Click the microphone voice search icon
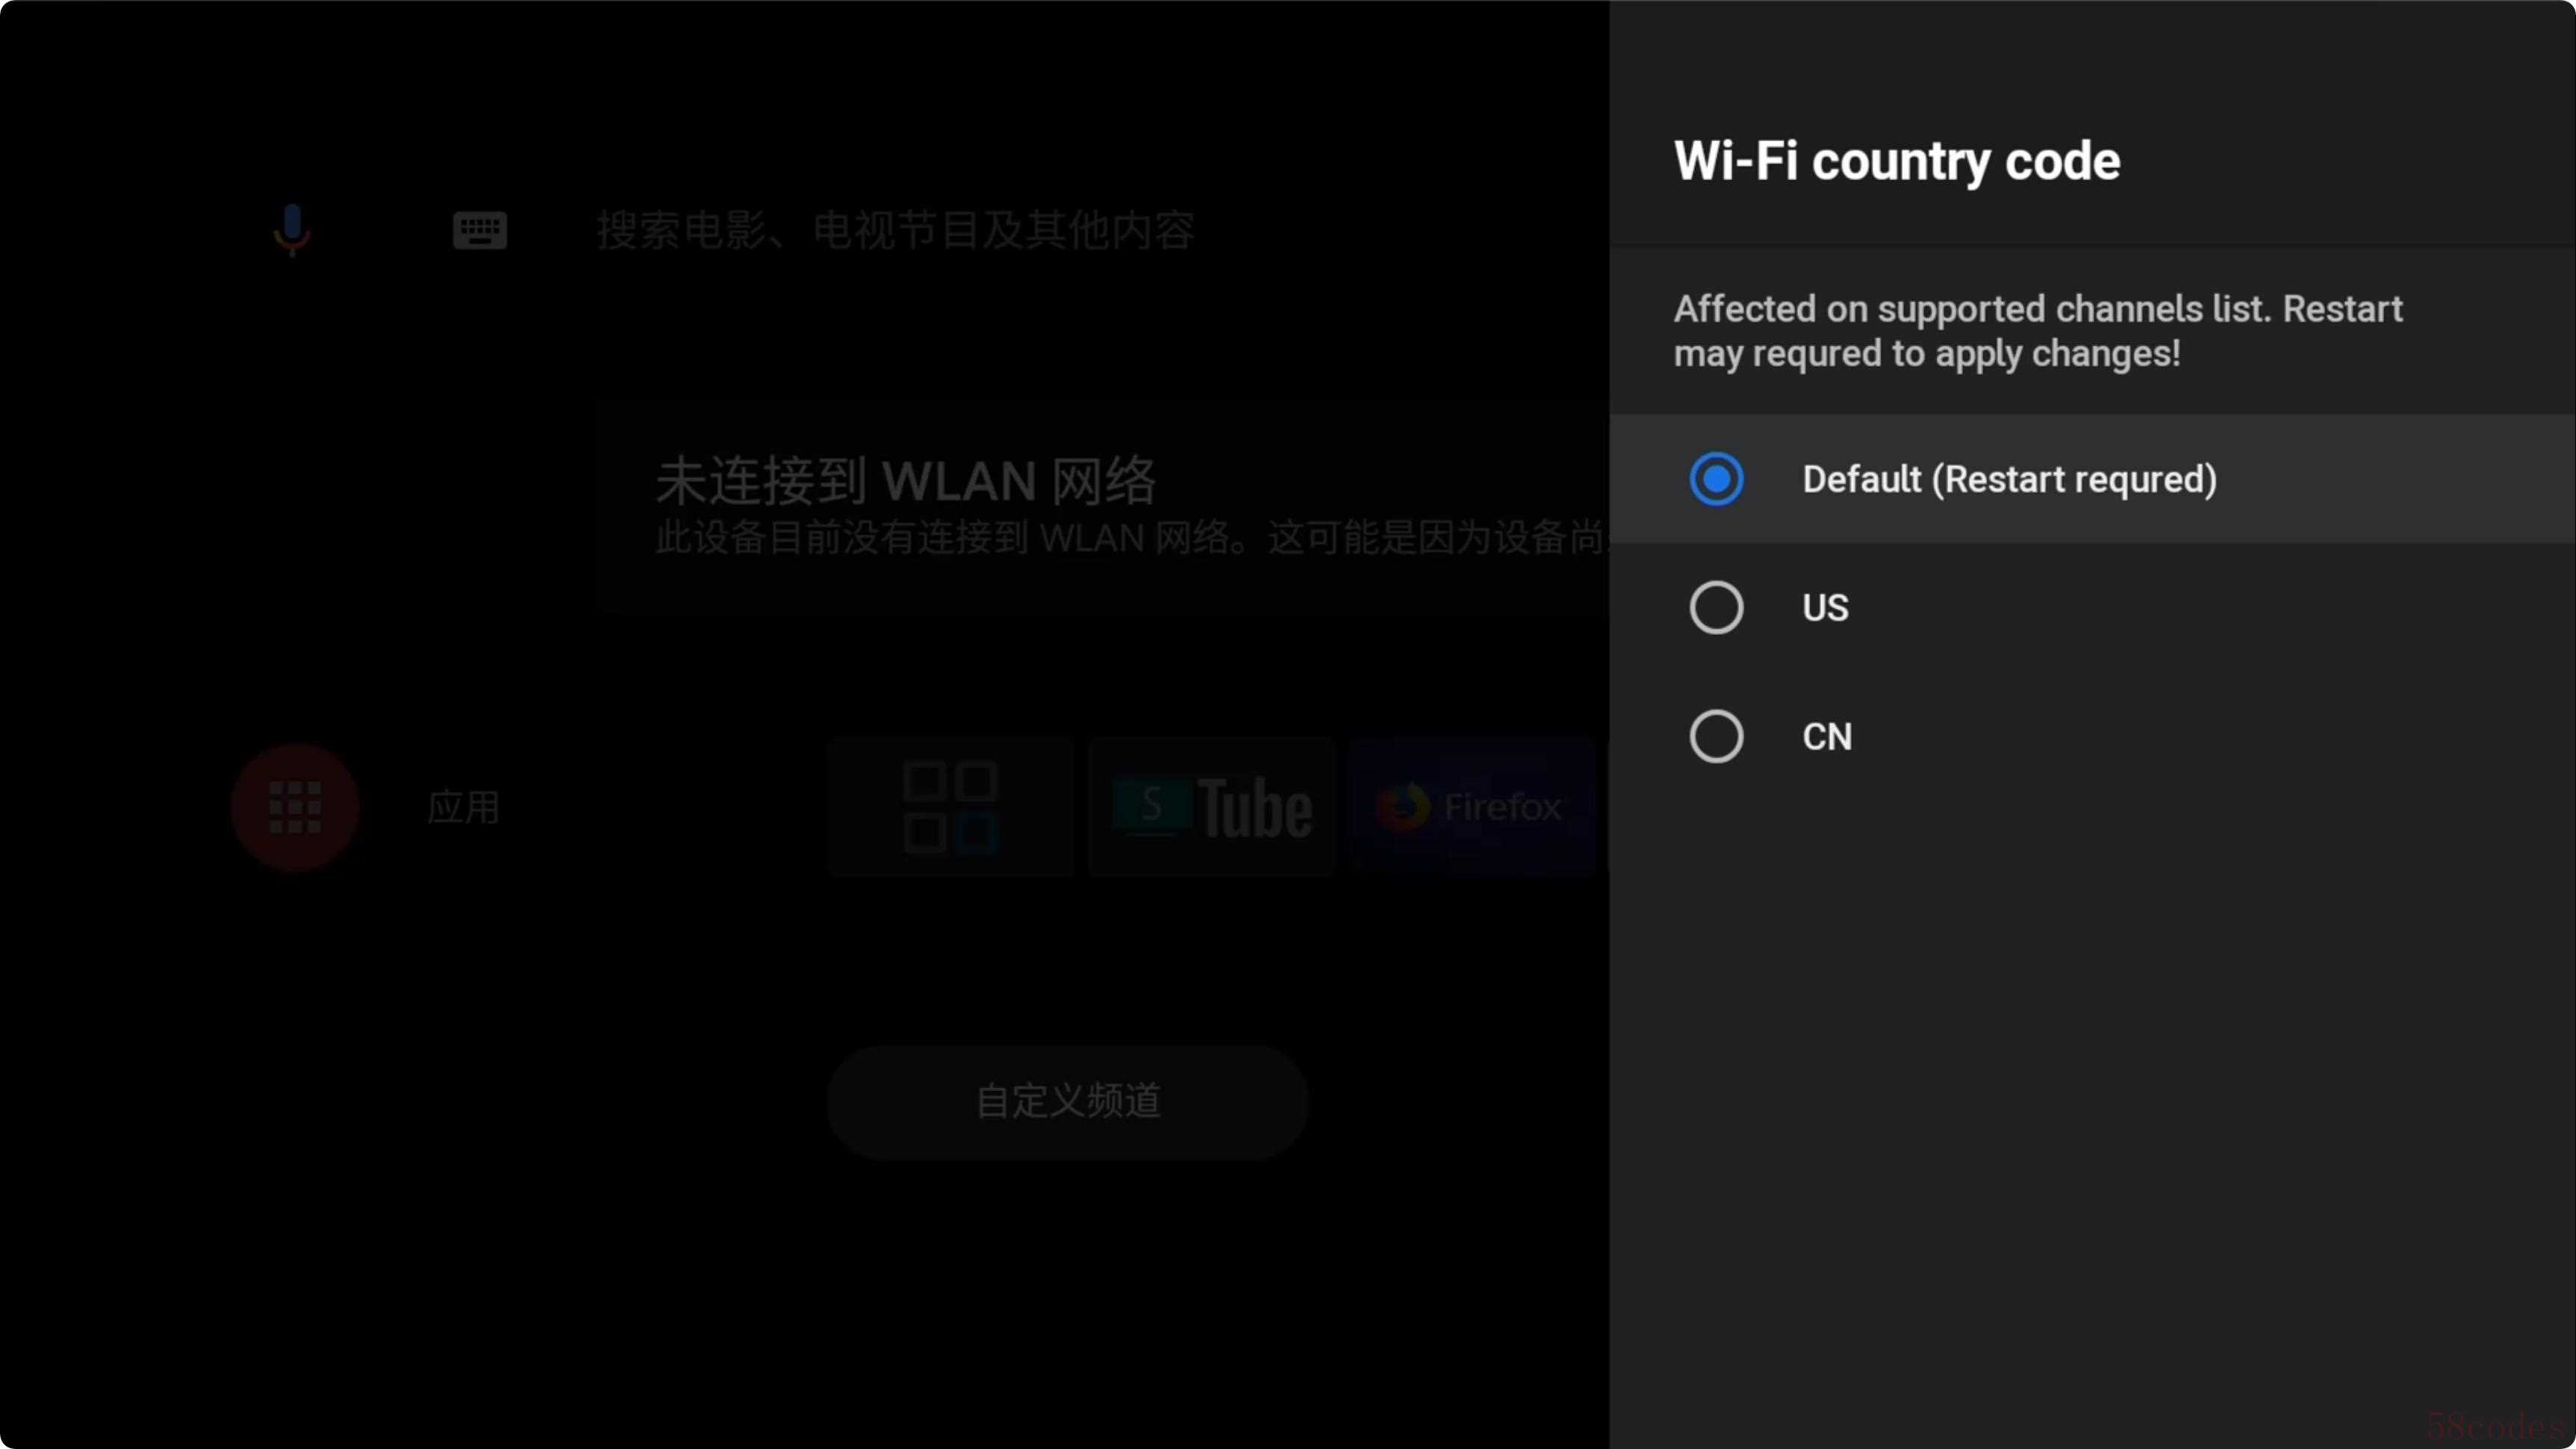 point(292,230)
